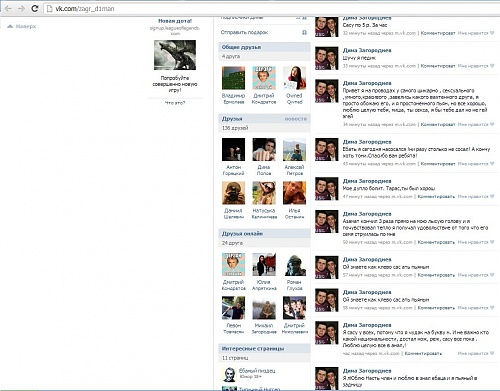Click the browser reload icon

pyautogui.click(x=34, y=8)
